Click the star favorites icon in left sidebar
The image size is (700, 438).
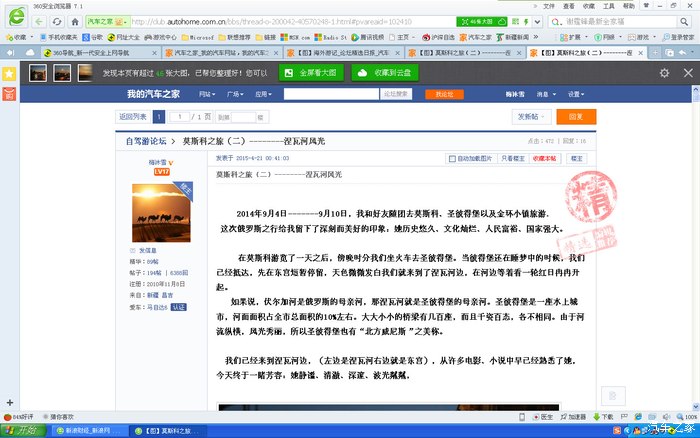(8, 73)
